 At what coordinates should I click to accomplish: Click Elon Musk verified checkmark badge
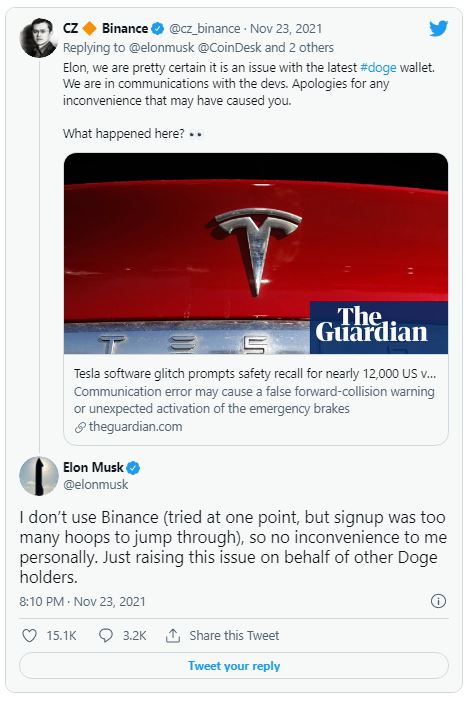(x=133, y=468)
